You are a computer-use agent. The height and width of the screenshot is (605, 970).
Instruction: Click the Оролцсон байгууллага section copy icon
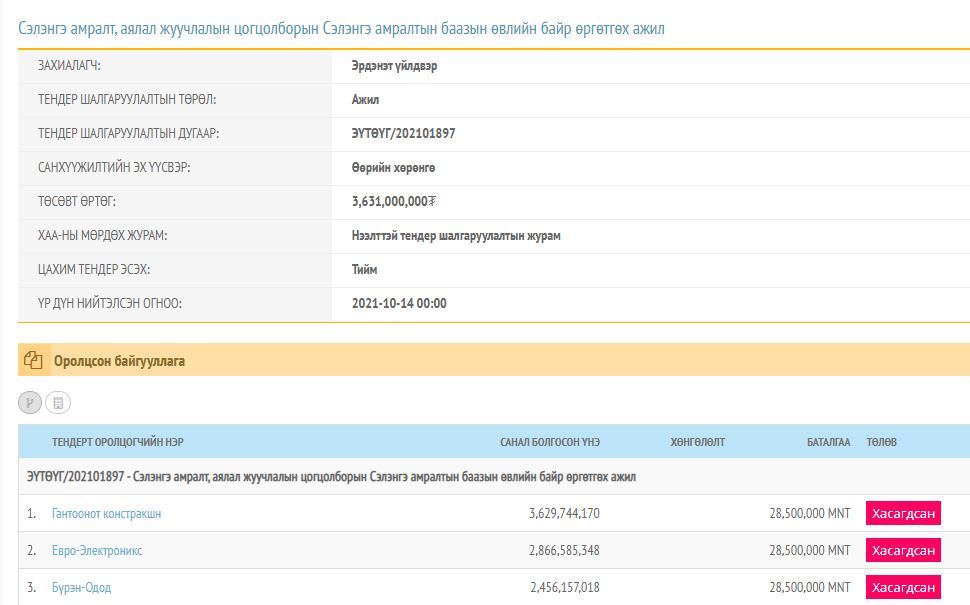click(x=33, y=360)
